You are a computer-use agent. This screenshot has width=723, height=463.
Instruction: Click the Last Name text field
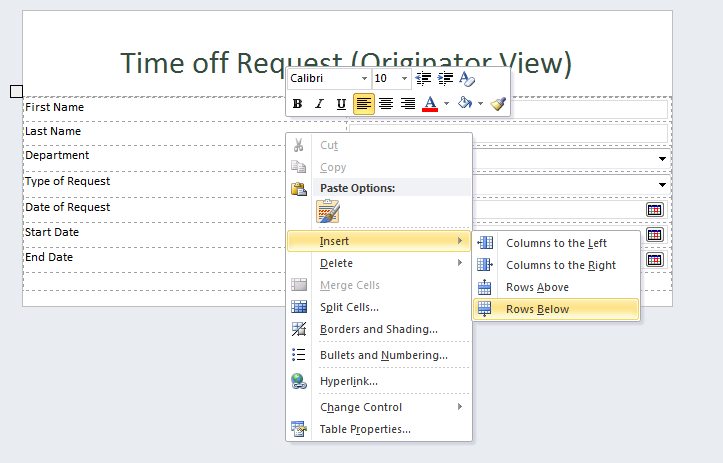(509, 133)
